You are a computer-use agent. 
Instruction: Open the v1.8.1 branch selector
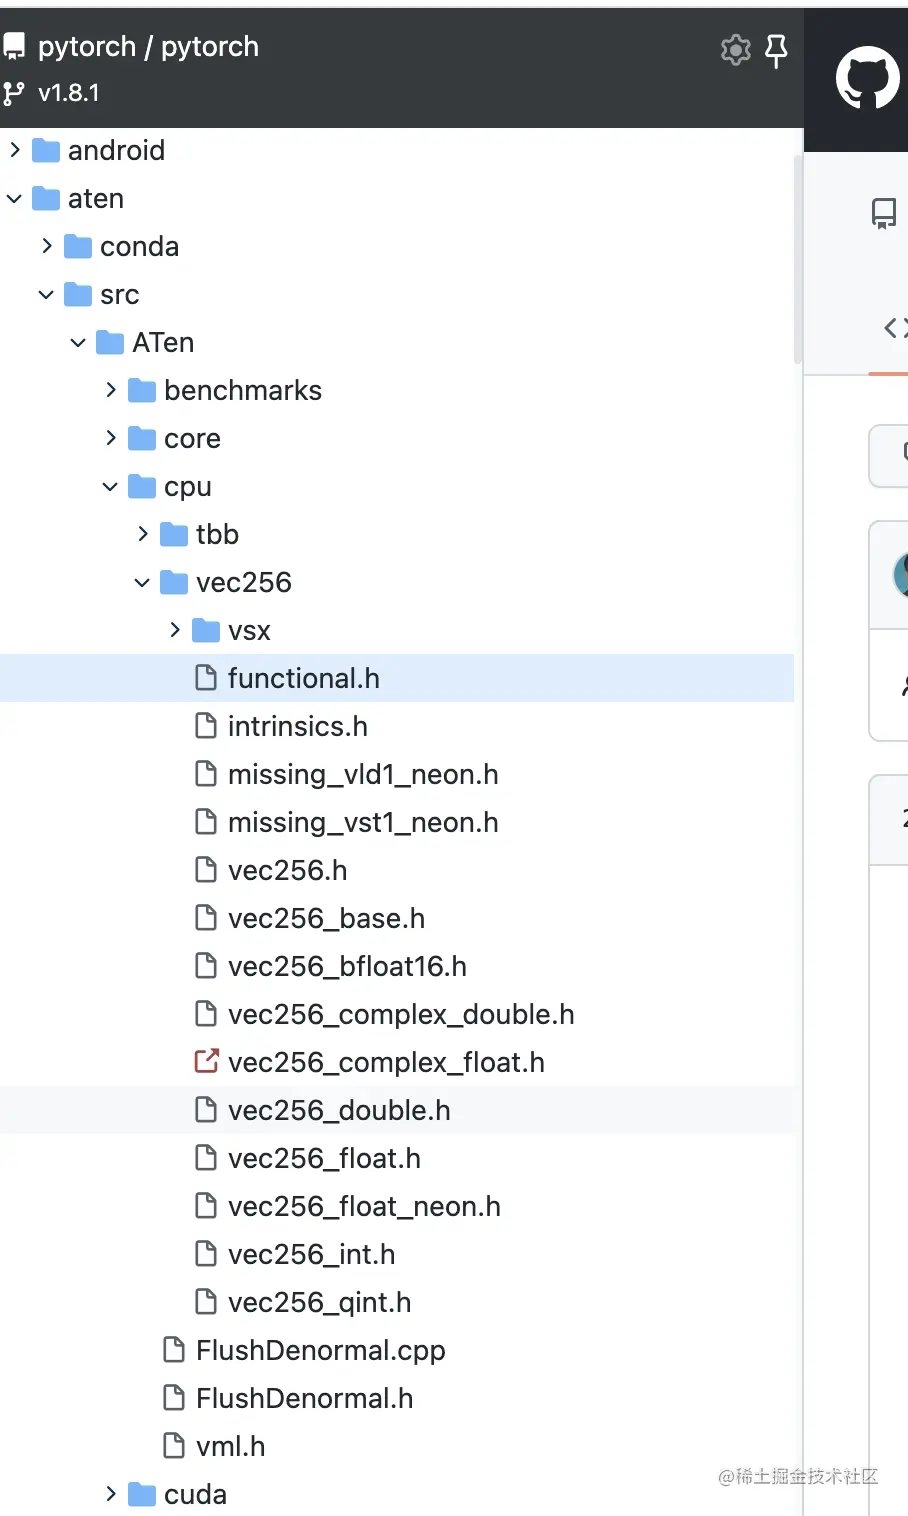click(x=66, y=92)
